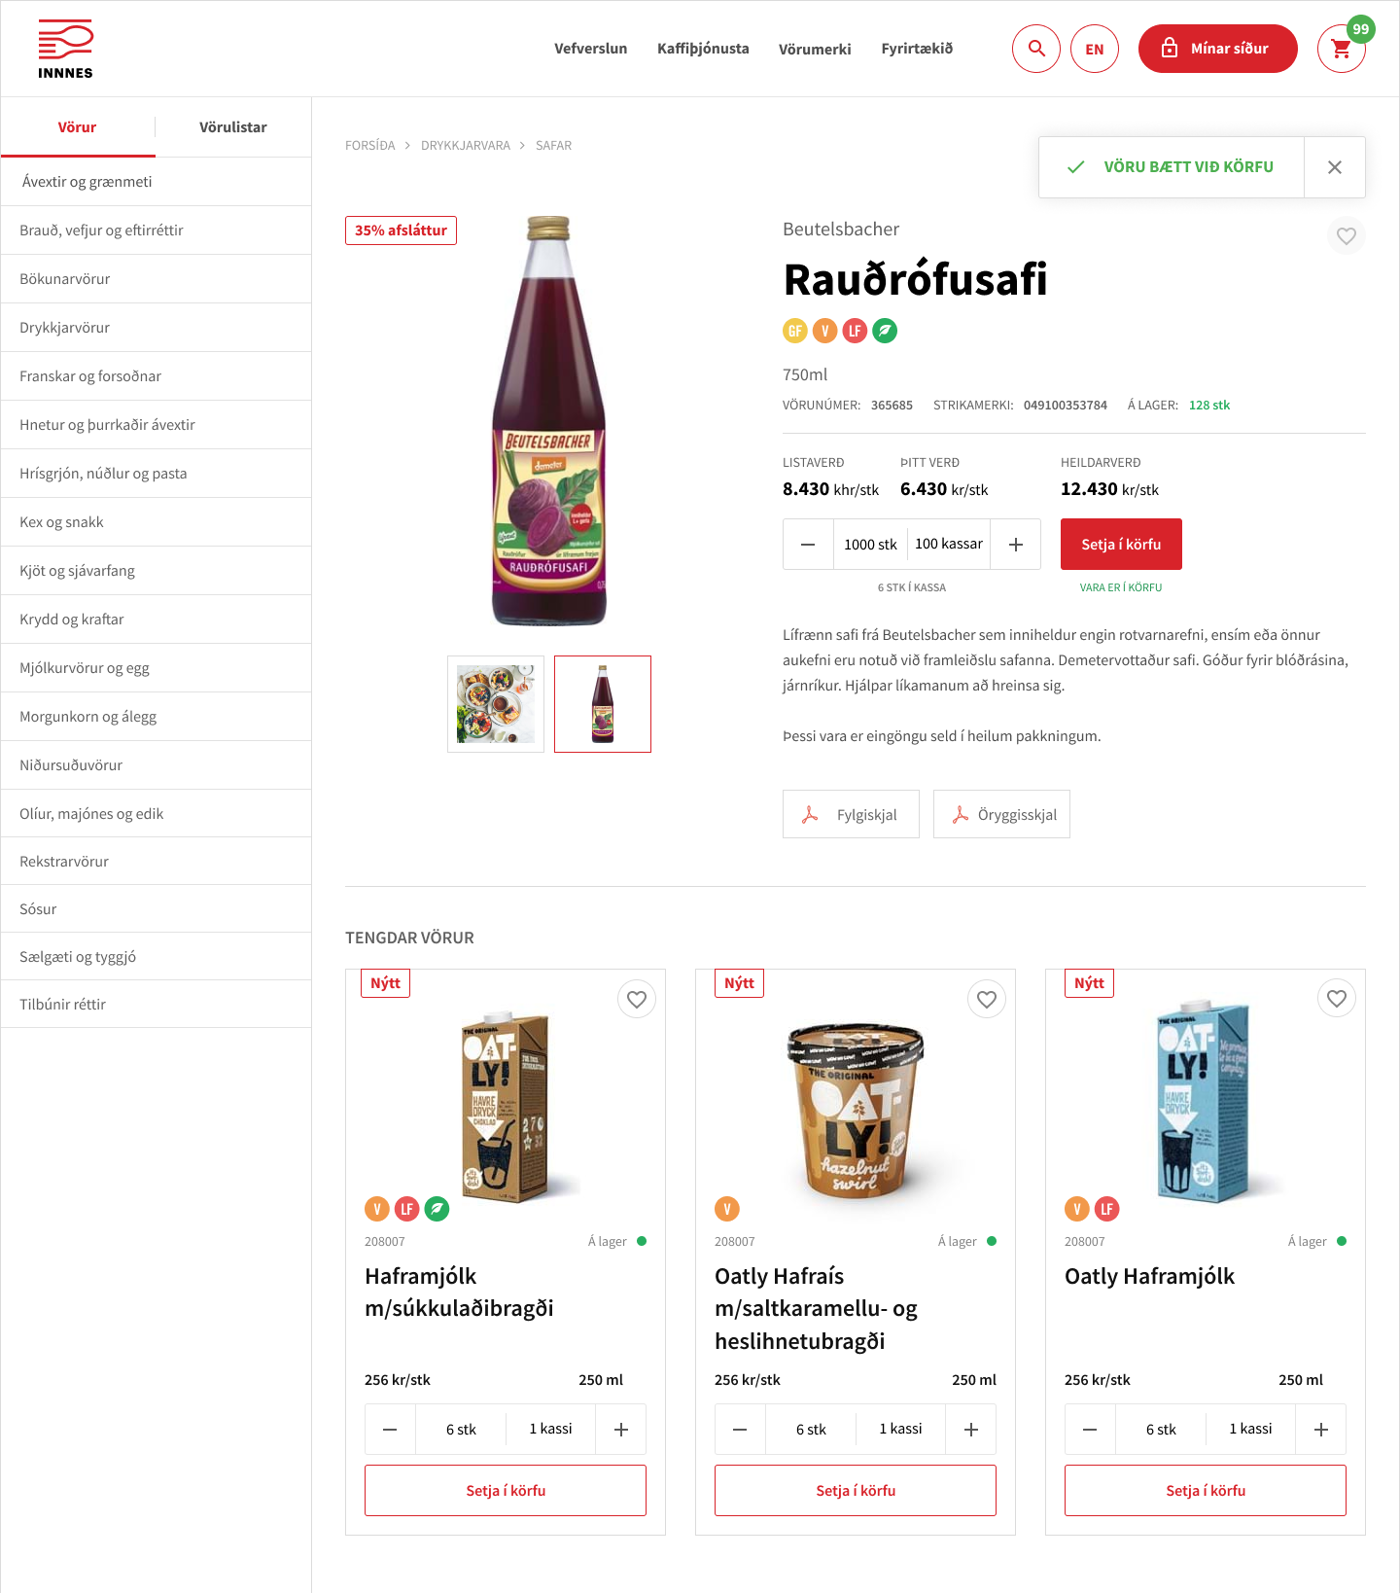Screen dimensions: 1400x1593
Task: Switch language using the EN button
Action: point(1095,48)
